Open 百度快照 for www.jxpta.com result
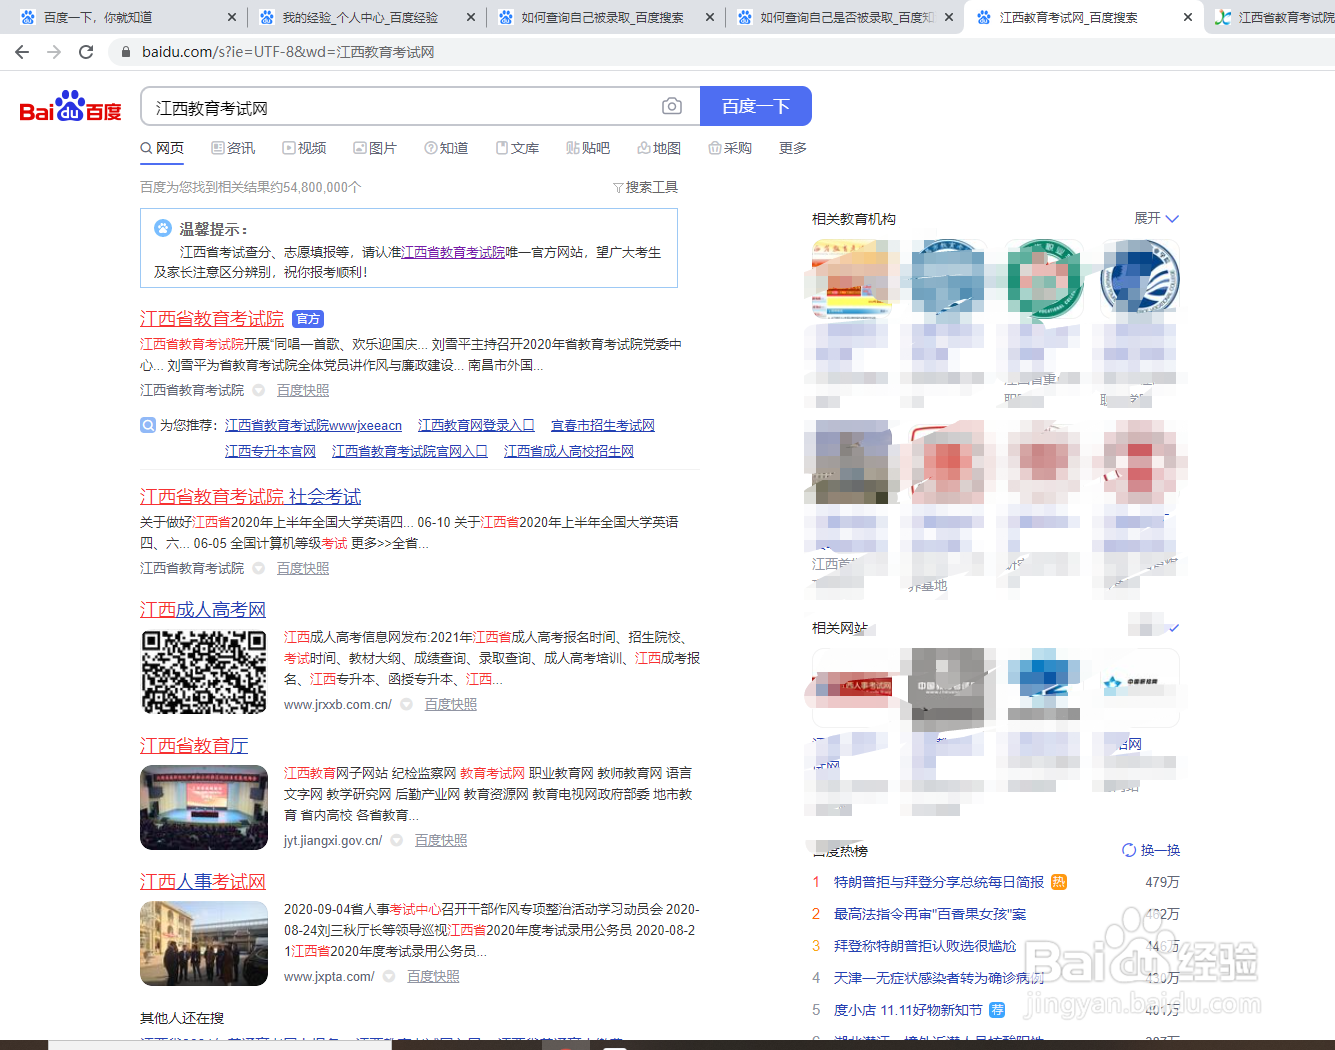The width and height of the screenshot is (1335, 1050). pos(433,976)
